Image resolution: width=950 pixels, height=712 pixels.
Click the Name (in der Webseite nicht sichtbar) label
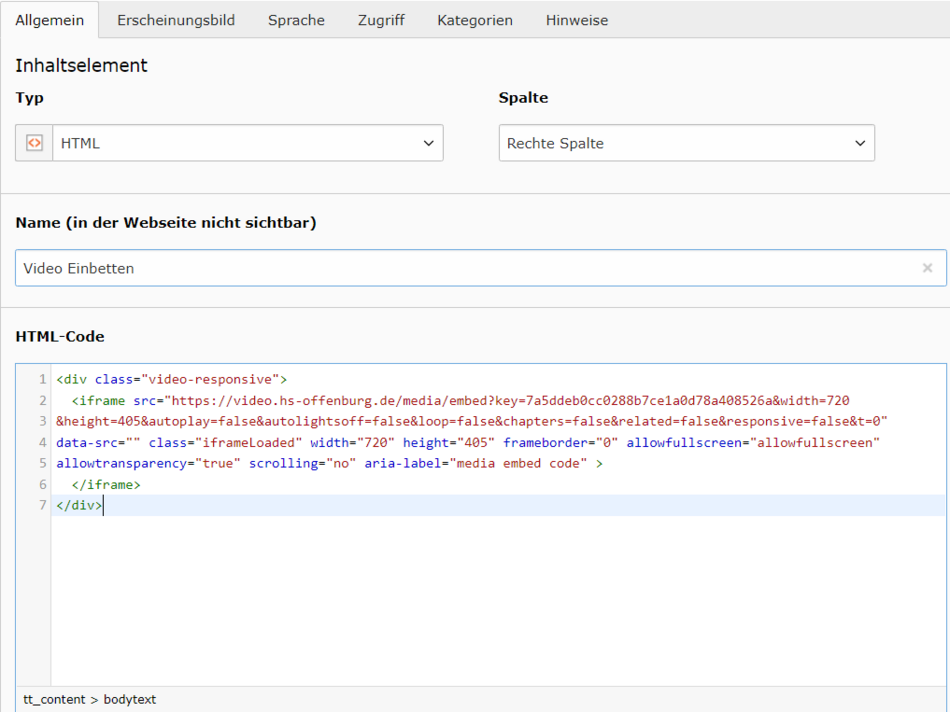(166, 222)
